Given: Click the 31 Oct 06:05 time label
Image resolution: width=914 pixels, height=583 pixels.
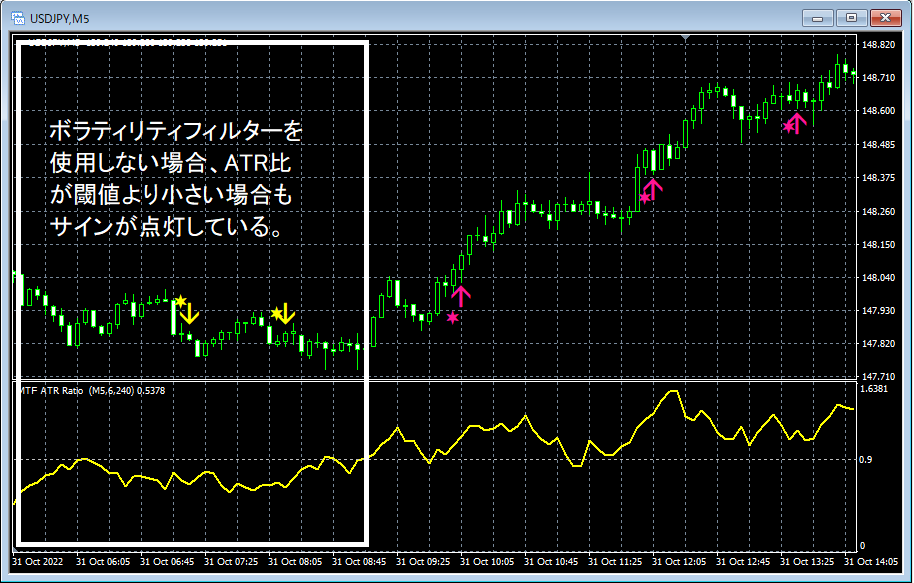Looking at the screenshot, I should click(x=103, y=562).
